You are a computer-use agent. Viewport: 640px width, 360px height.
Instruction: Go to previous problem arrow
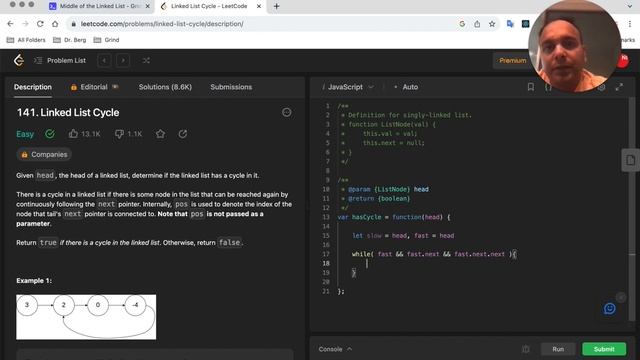click(104, 60)
